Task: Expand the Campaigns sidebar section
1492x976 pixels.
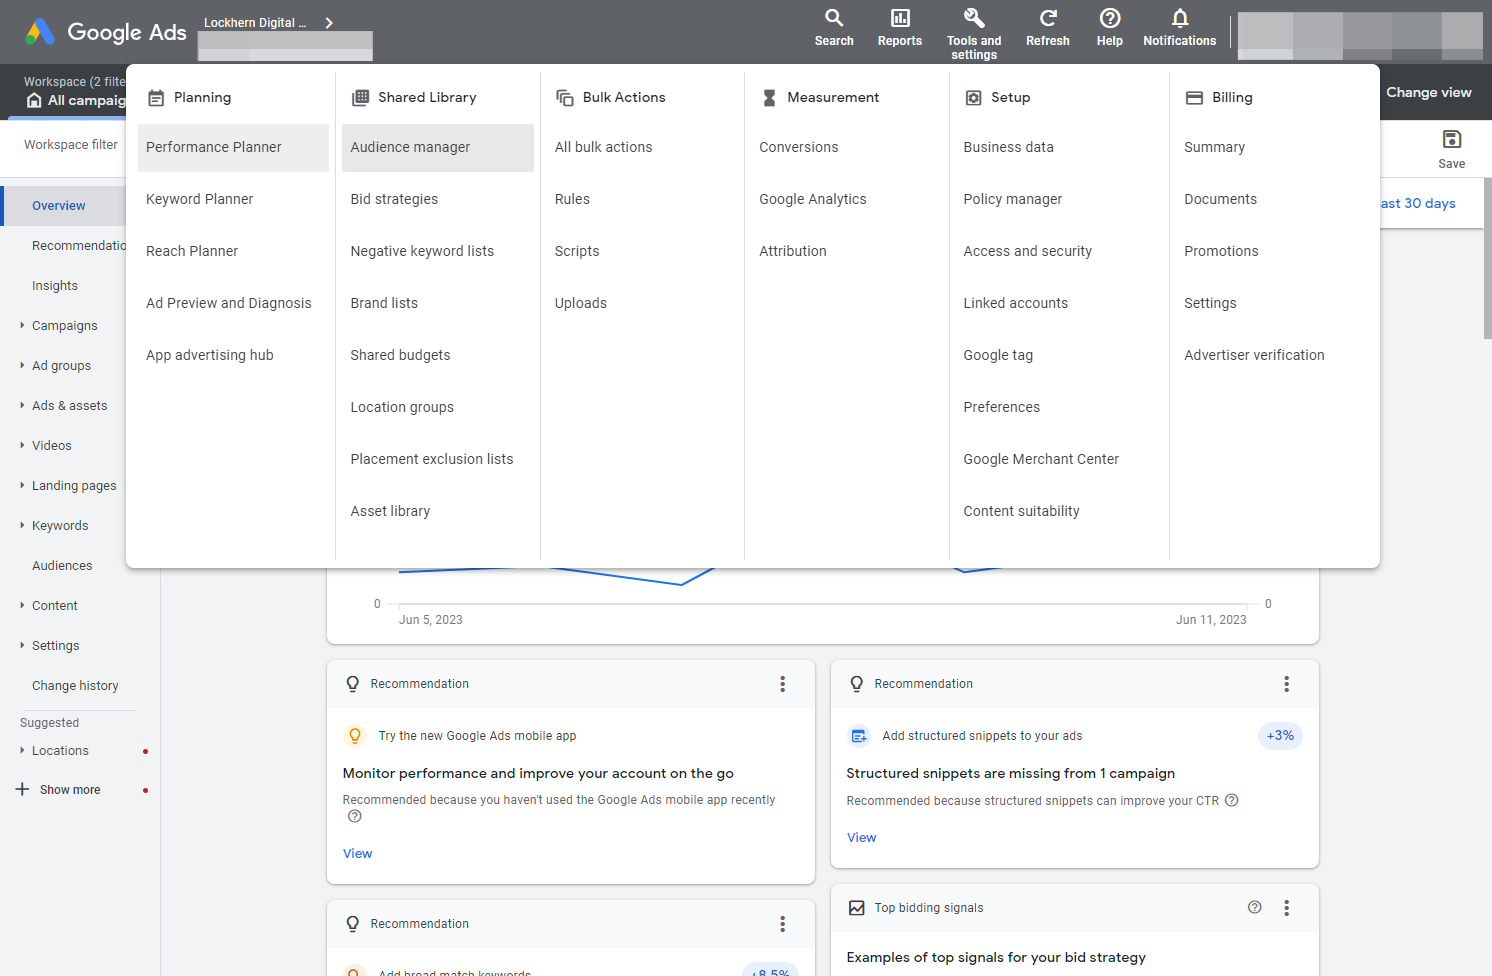Action: click(x=22, y=325)
